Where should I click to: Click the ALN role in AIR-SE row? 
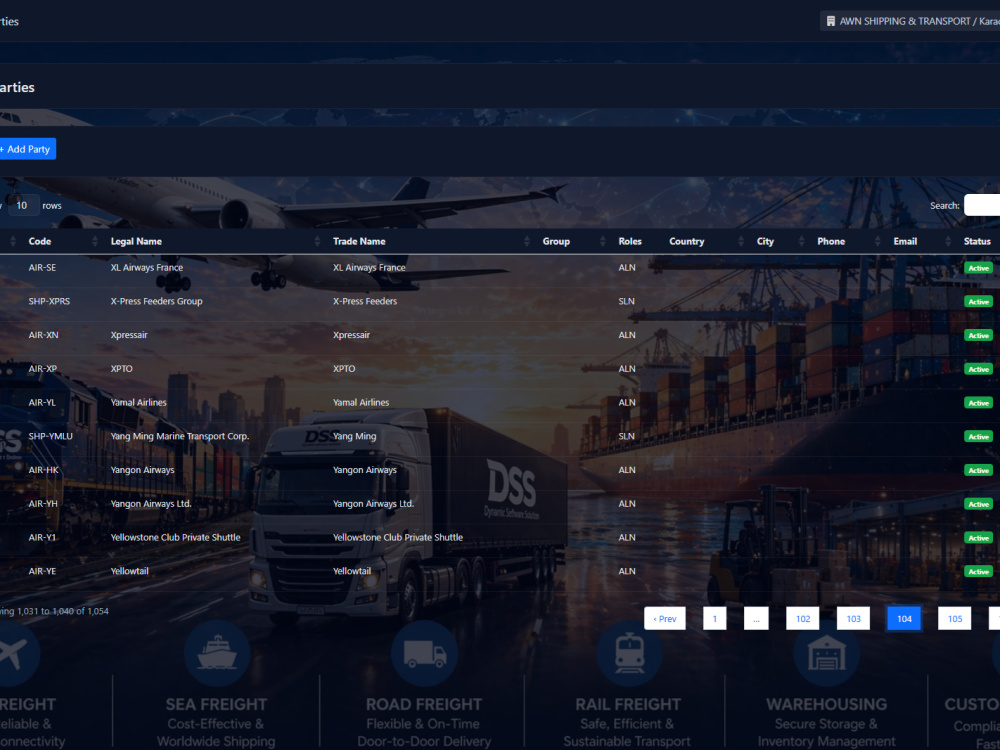pos(627,268)
